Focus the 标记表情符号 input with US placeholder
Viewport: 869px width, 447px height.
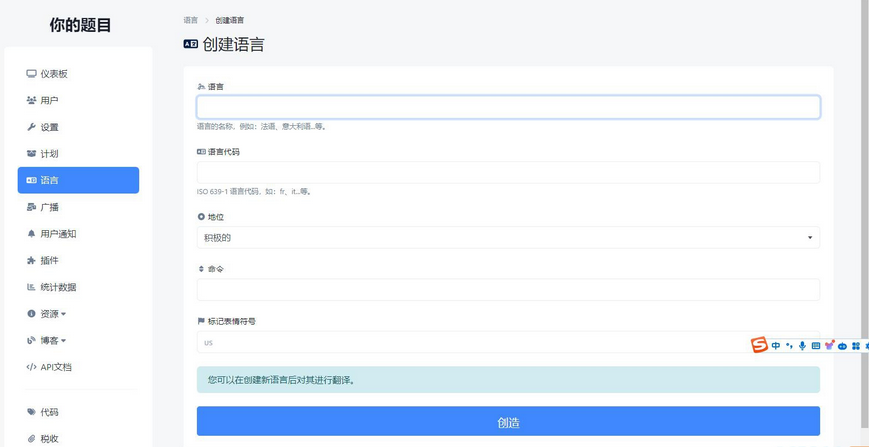[508, 342]
